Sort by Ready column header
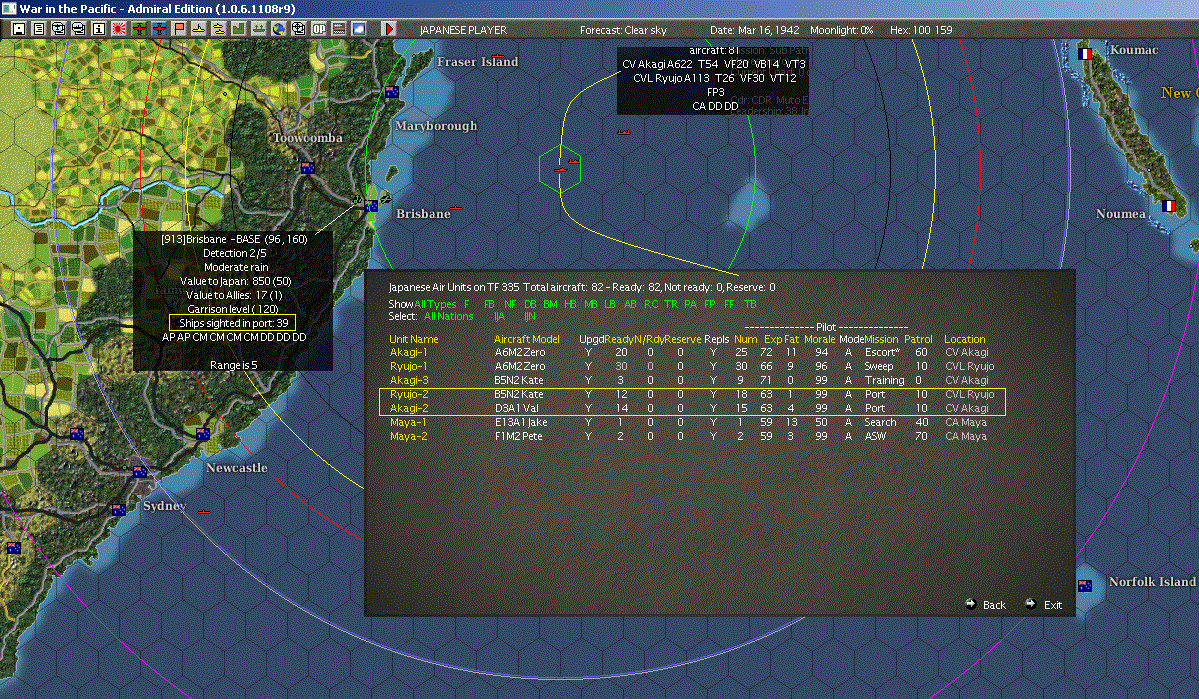Screen dimensions: 1199x699 tap(619, 339)
